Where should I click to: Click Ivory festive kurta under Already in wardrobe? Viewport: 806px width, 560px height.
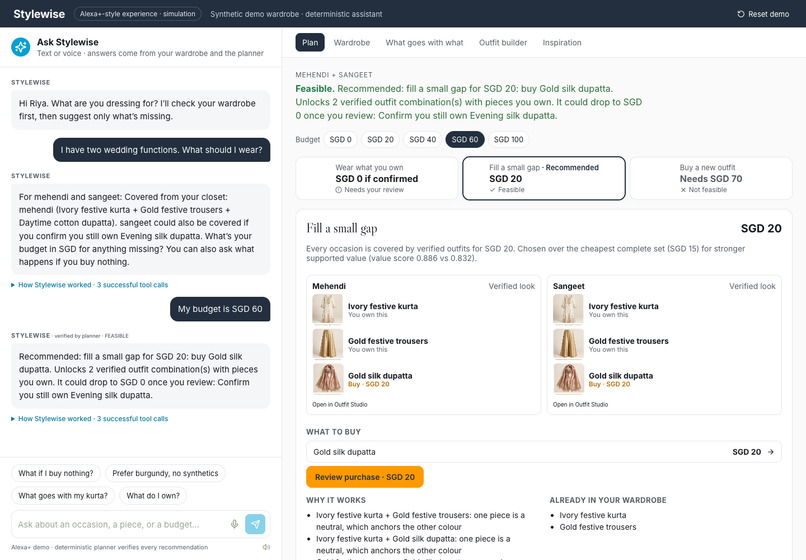pyautogui.click(x=593, y=515)
